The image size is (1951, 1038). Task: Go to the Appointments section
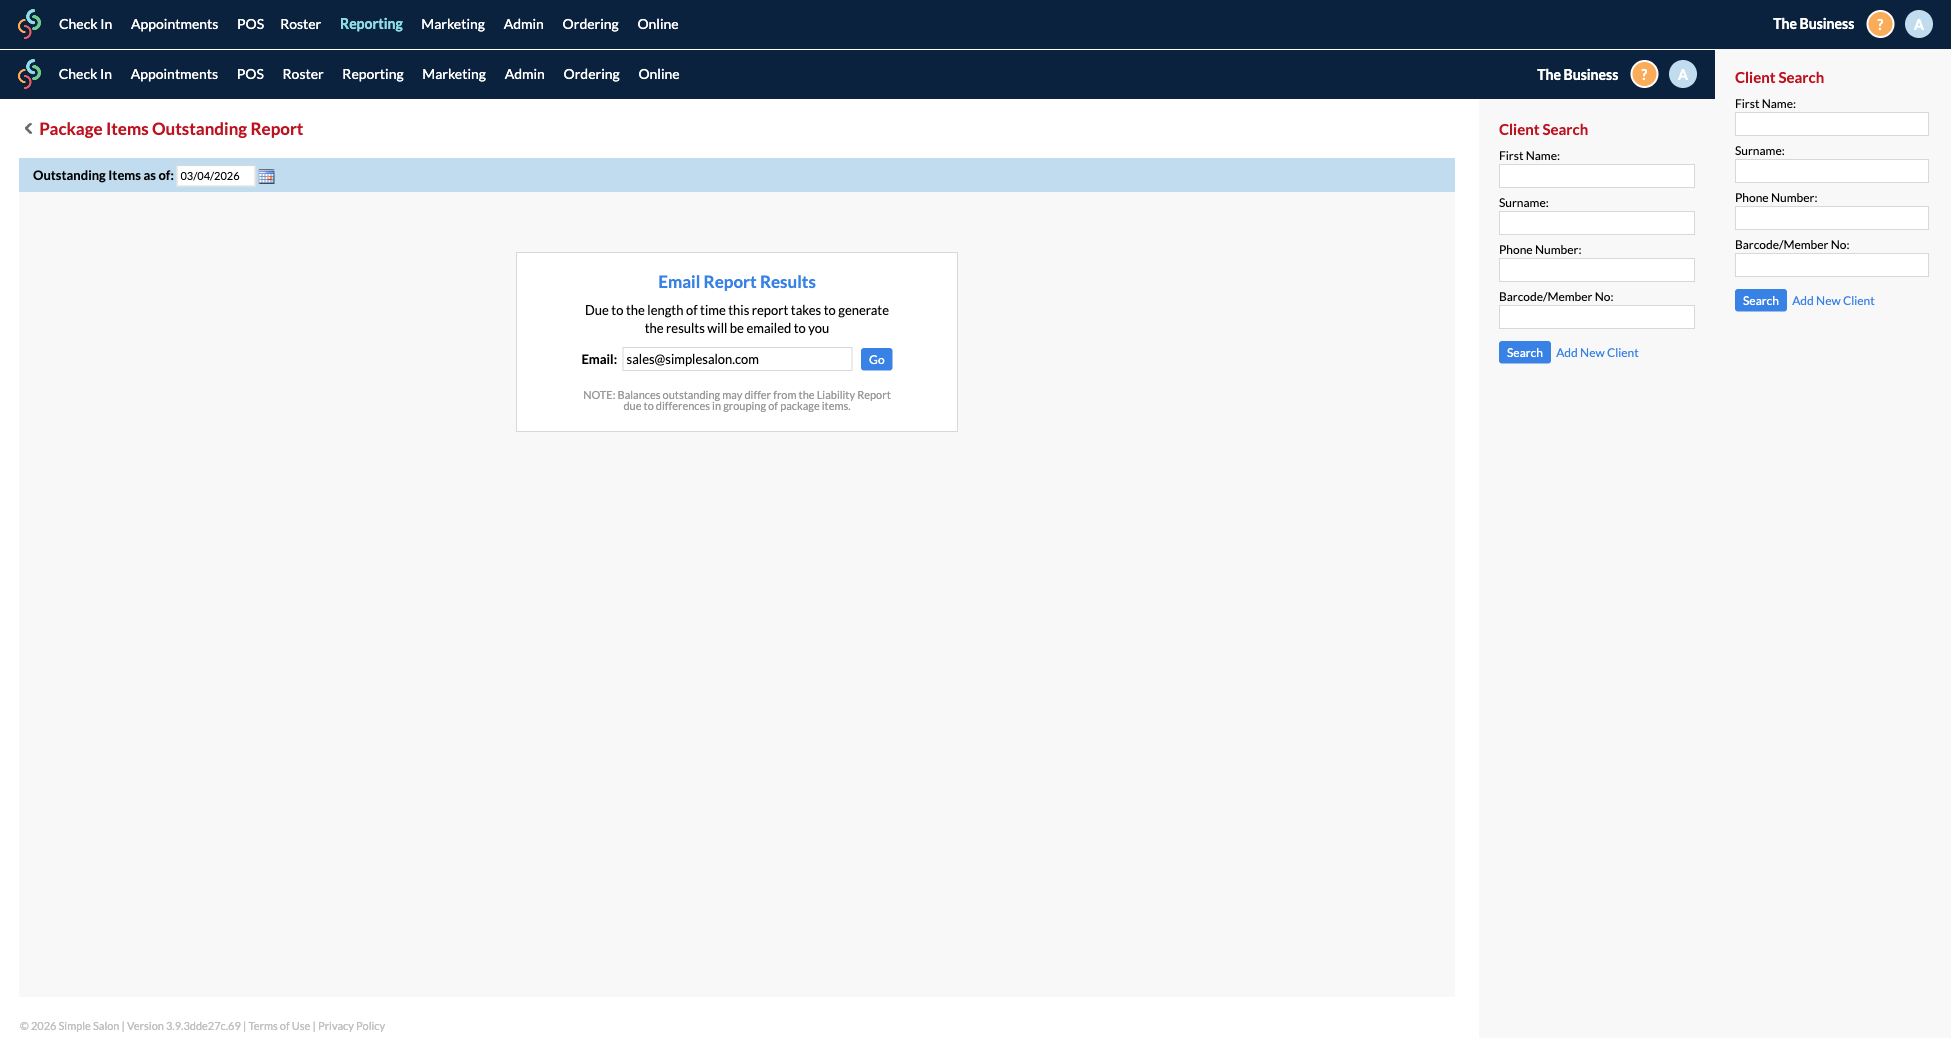coord(174,24)
